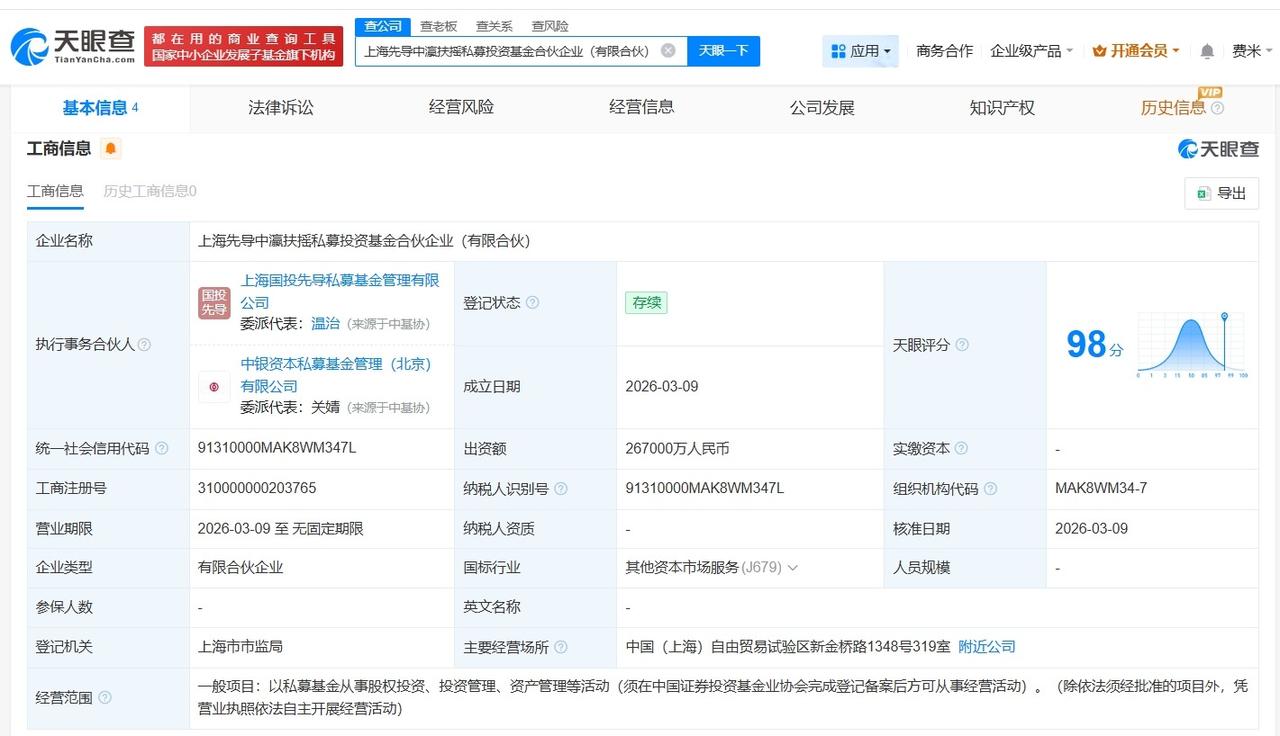The image size is (1280, 736).
Task: Switch to the 法律诉讼 tab
Action: (280, 107)
